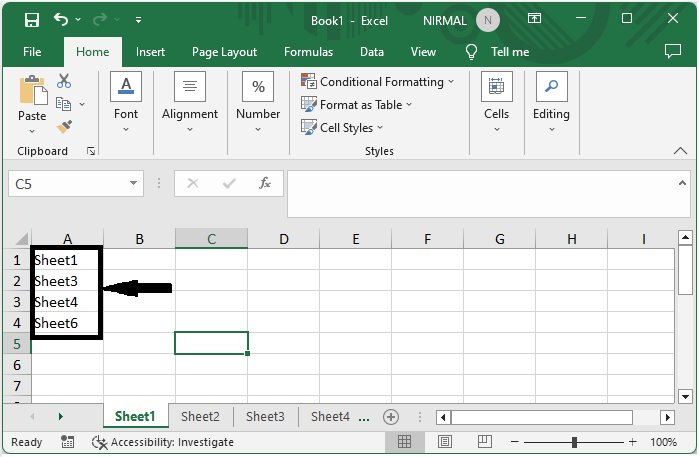The image size is (699, 457).
Task: Select the Format Painter brush icon
Action: click(x=64, y=126)
